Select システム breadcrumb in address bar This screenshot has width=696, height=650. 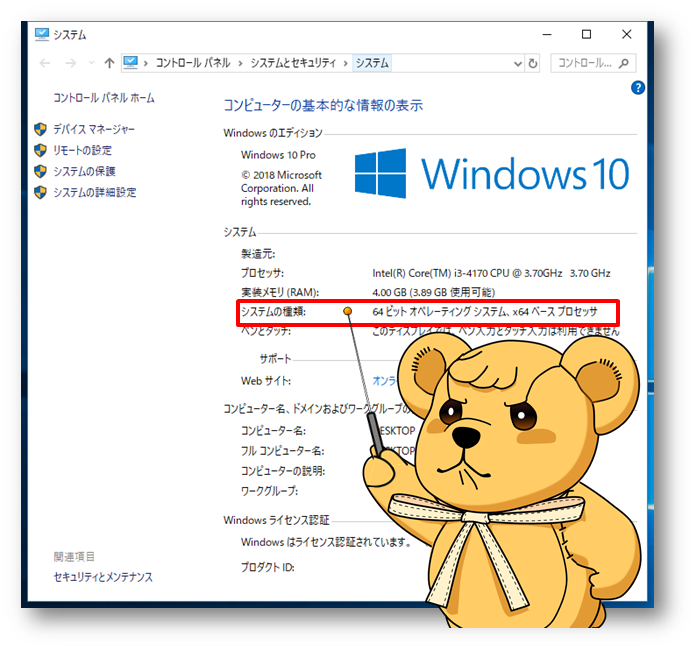[372, 63]
